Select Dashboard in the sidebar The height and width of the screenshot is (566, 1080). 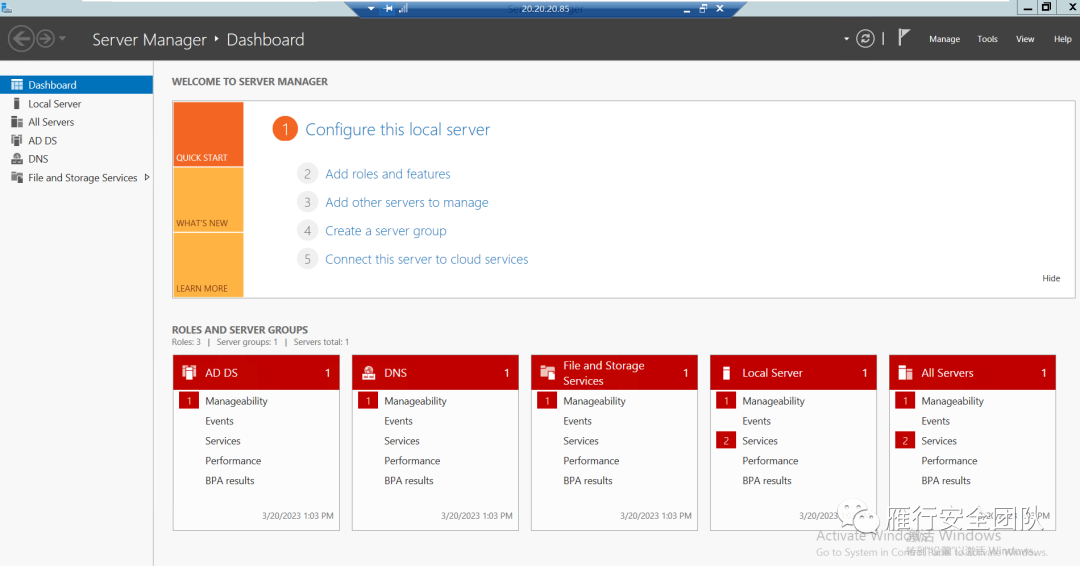pos(76,85)
